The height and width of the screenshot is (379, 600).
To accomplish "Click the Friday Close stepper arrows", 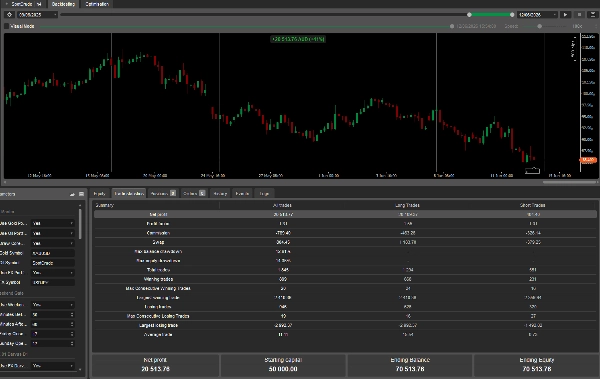I will point(72,334).
